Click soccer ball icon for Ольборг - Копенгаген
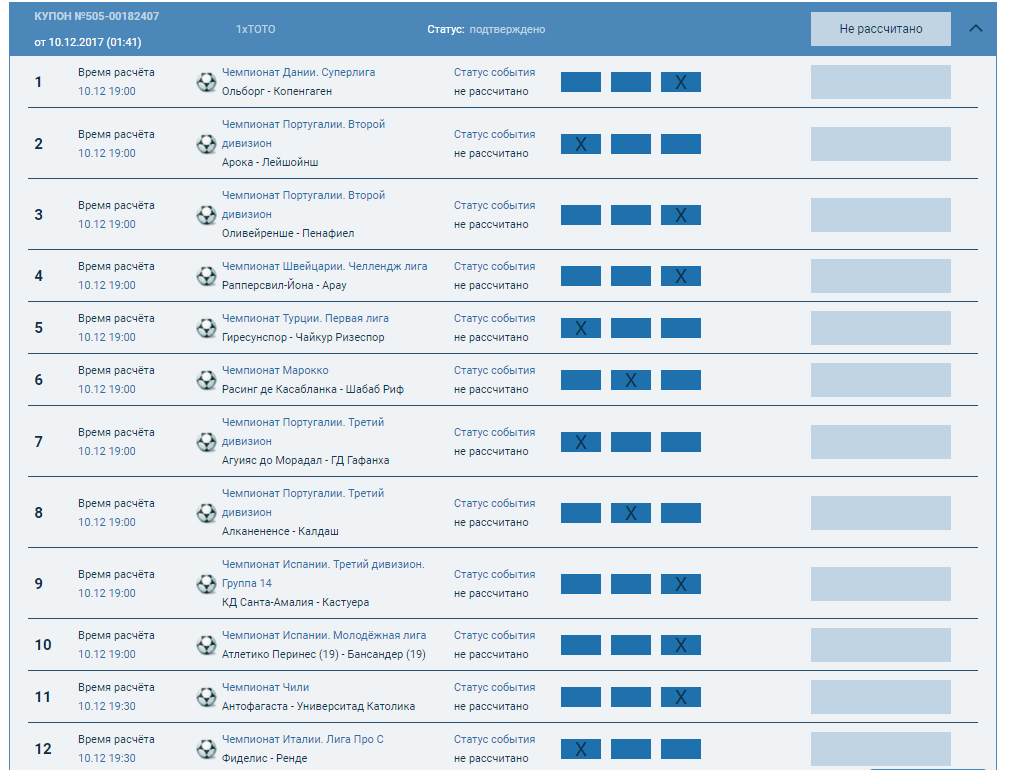The height and width of the screenshot is (770, 1011). 206,82
